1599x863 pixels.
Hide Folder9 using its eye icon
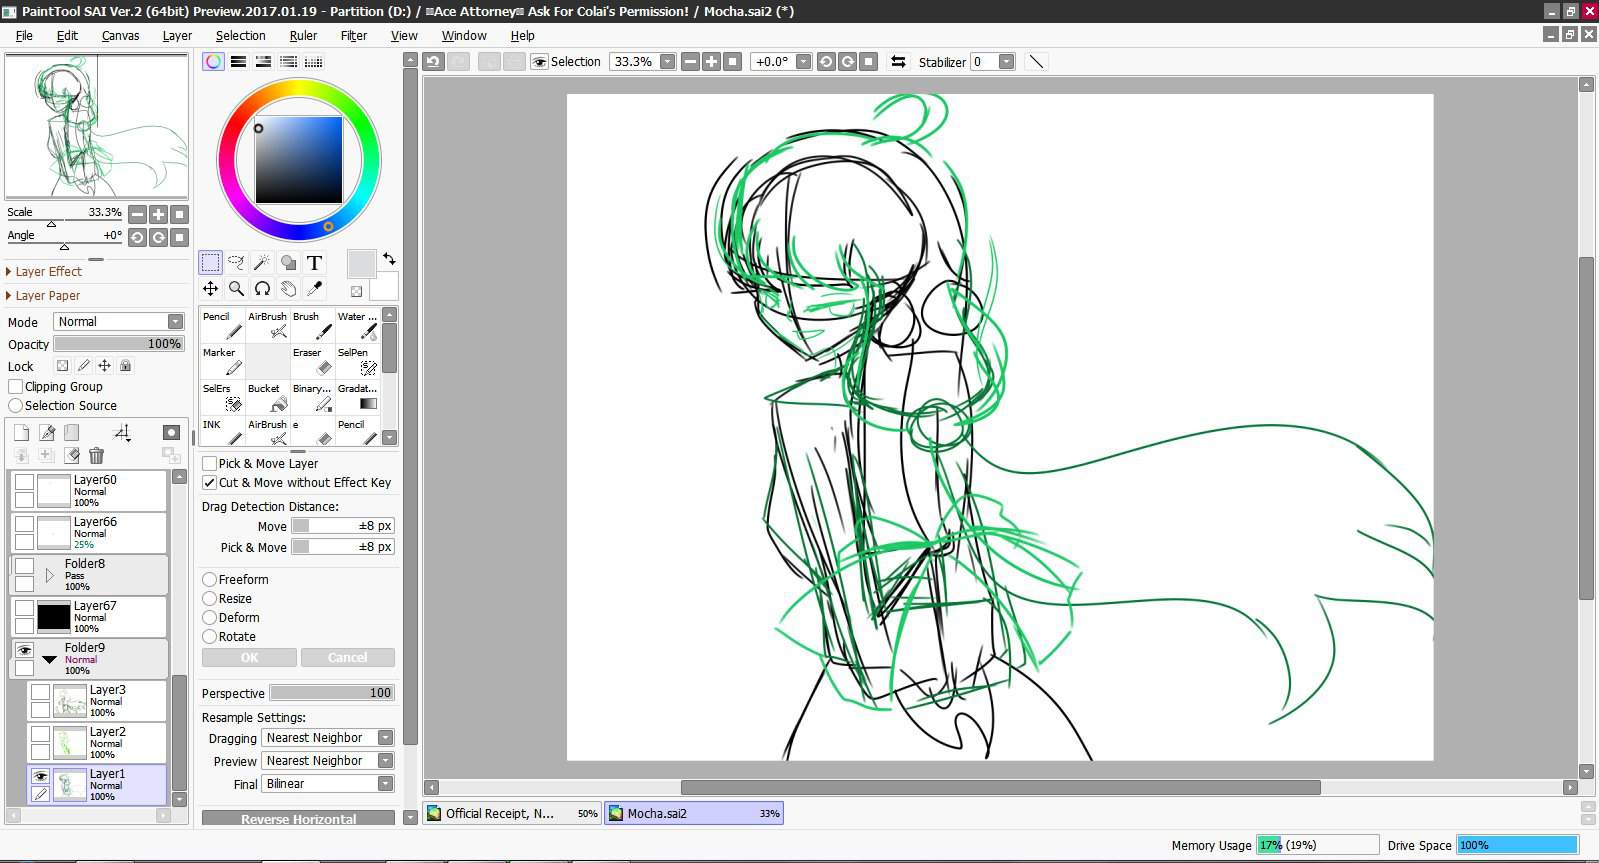pyautogui.click(x=24, y=650)
